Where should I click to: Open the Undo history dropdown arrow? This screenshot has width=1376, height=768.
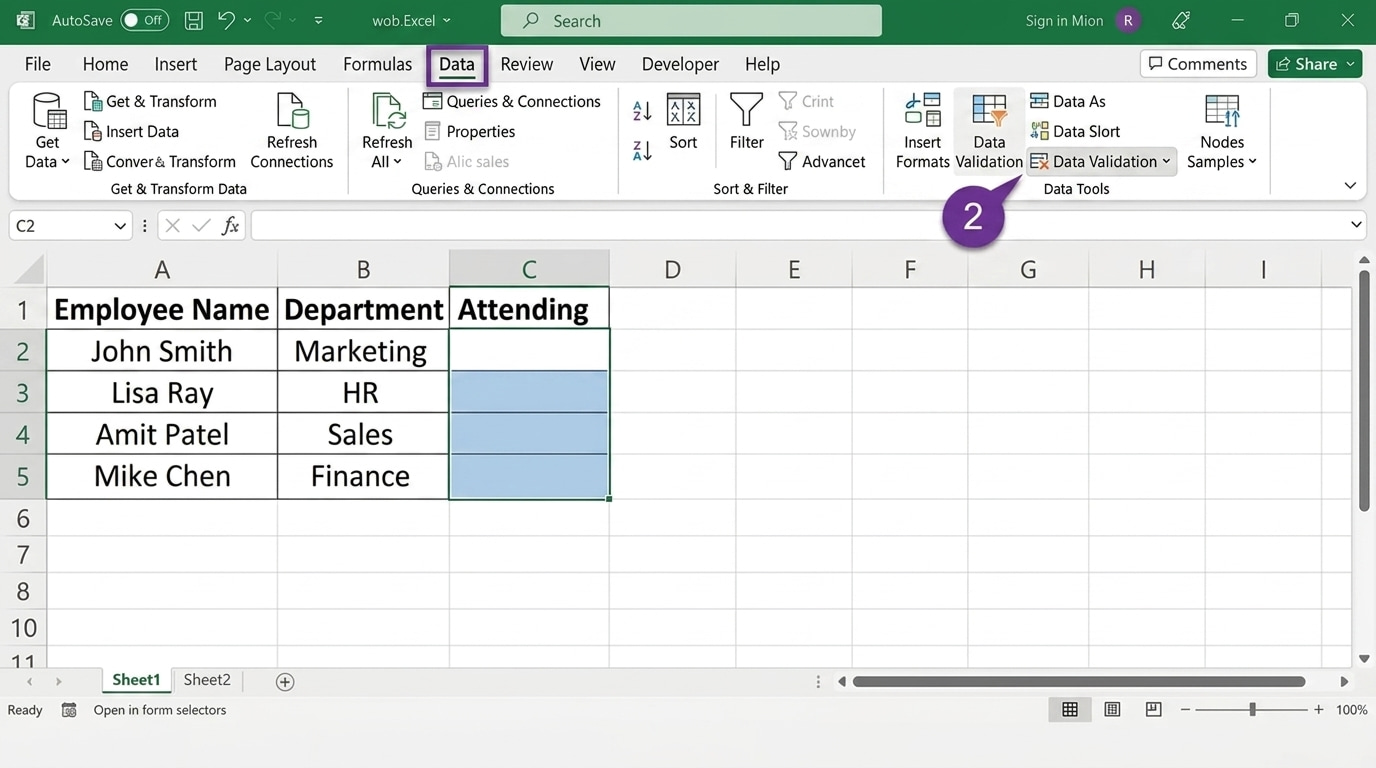pyautogui.click(x=248, y=20)
